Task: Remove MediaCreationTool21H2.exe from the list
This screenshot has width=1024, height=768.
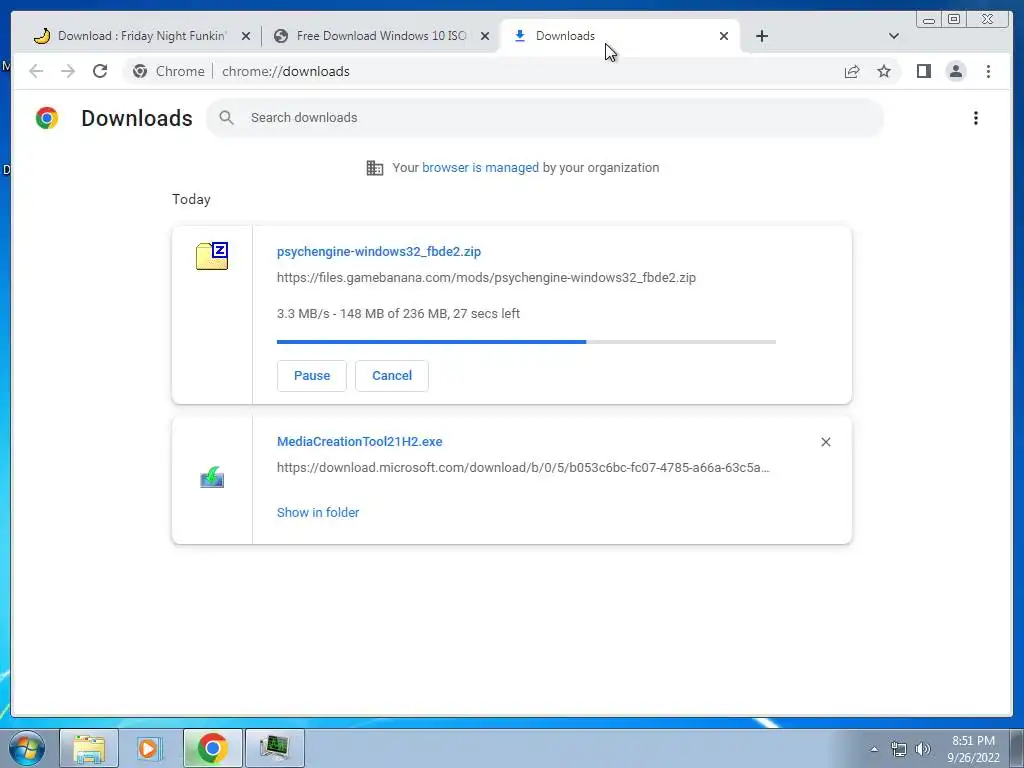Action: coord(825,442)
